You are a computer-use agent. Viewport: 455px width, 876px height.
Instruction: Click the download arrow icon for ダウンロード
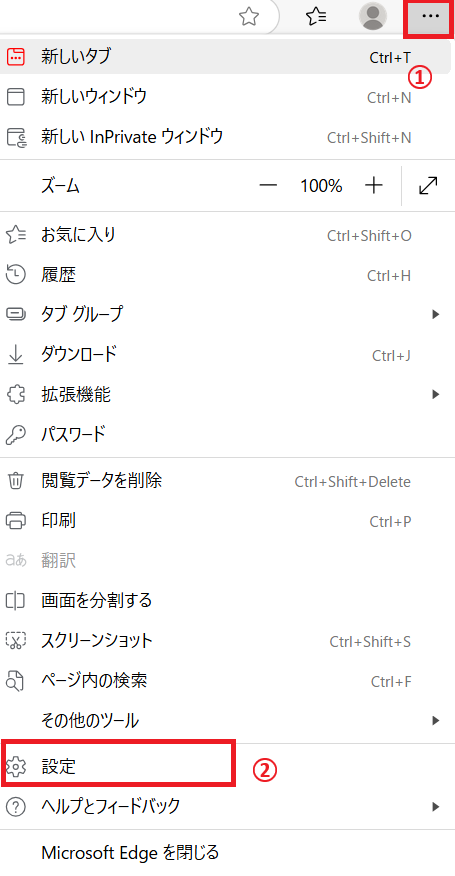pyautogui.click(x=16, y=355)
